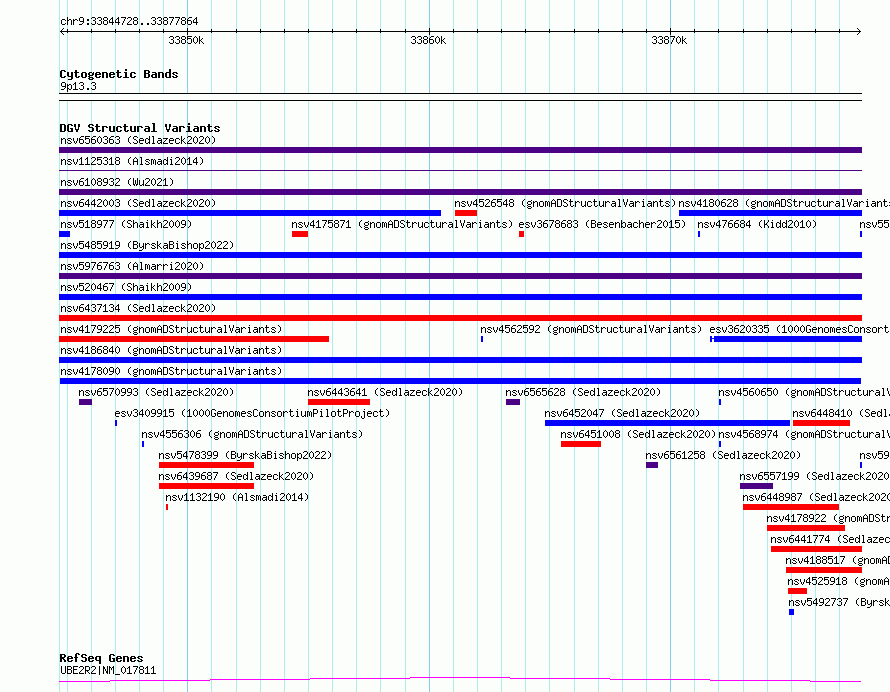Click nsv4178090 gnomADStructuralVariants label

(171, 371)
